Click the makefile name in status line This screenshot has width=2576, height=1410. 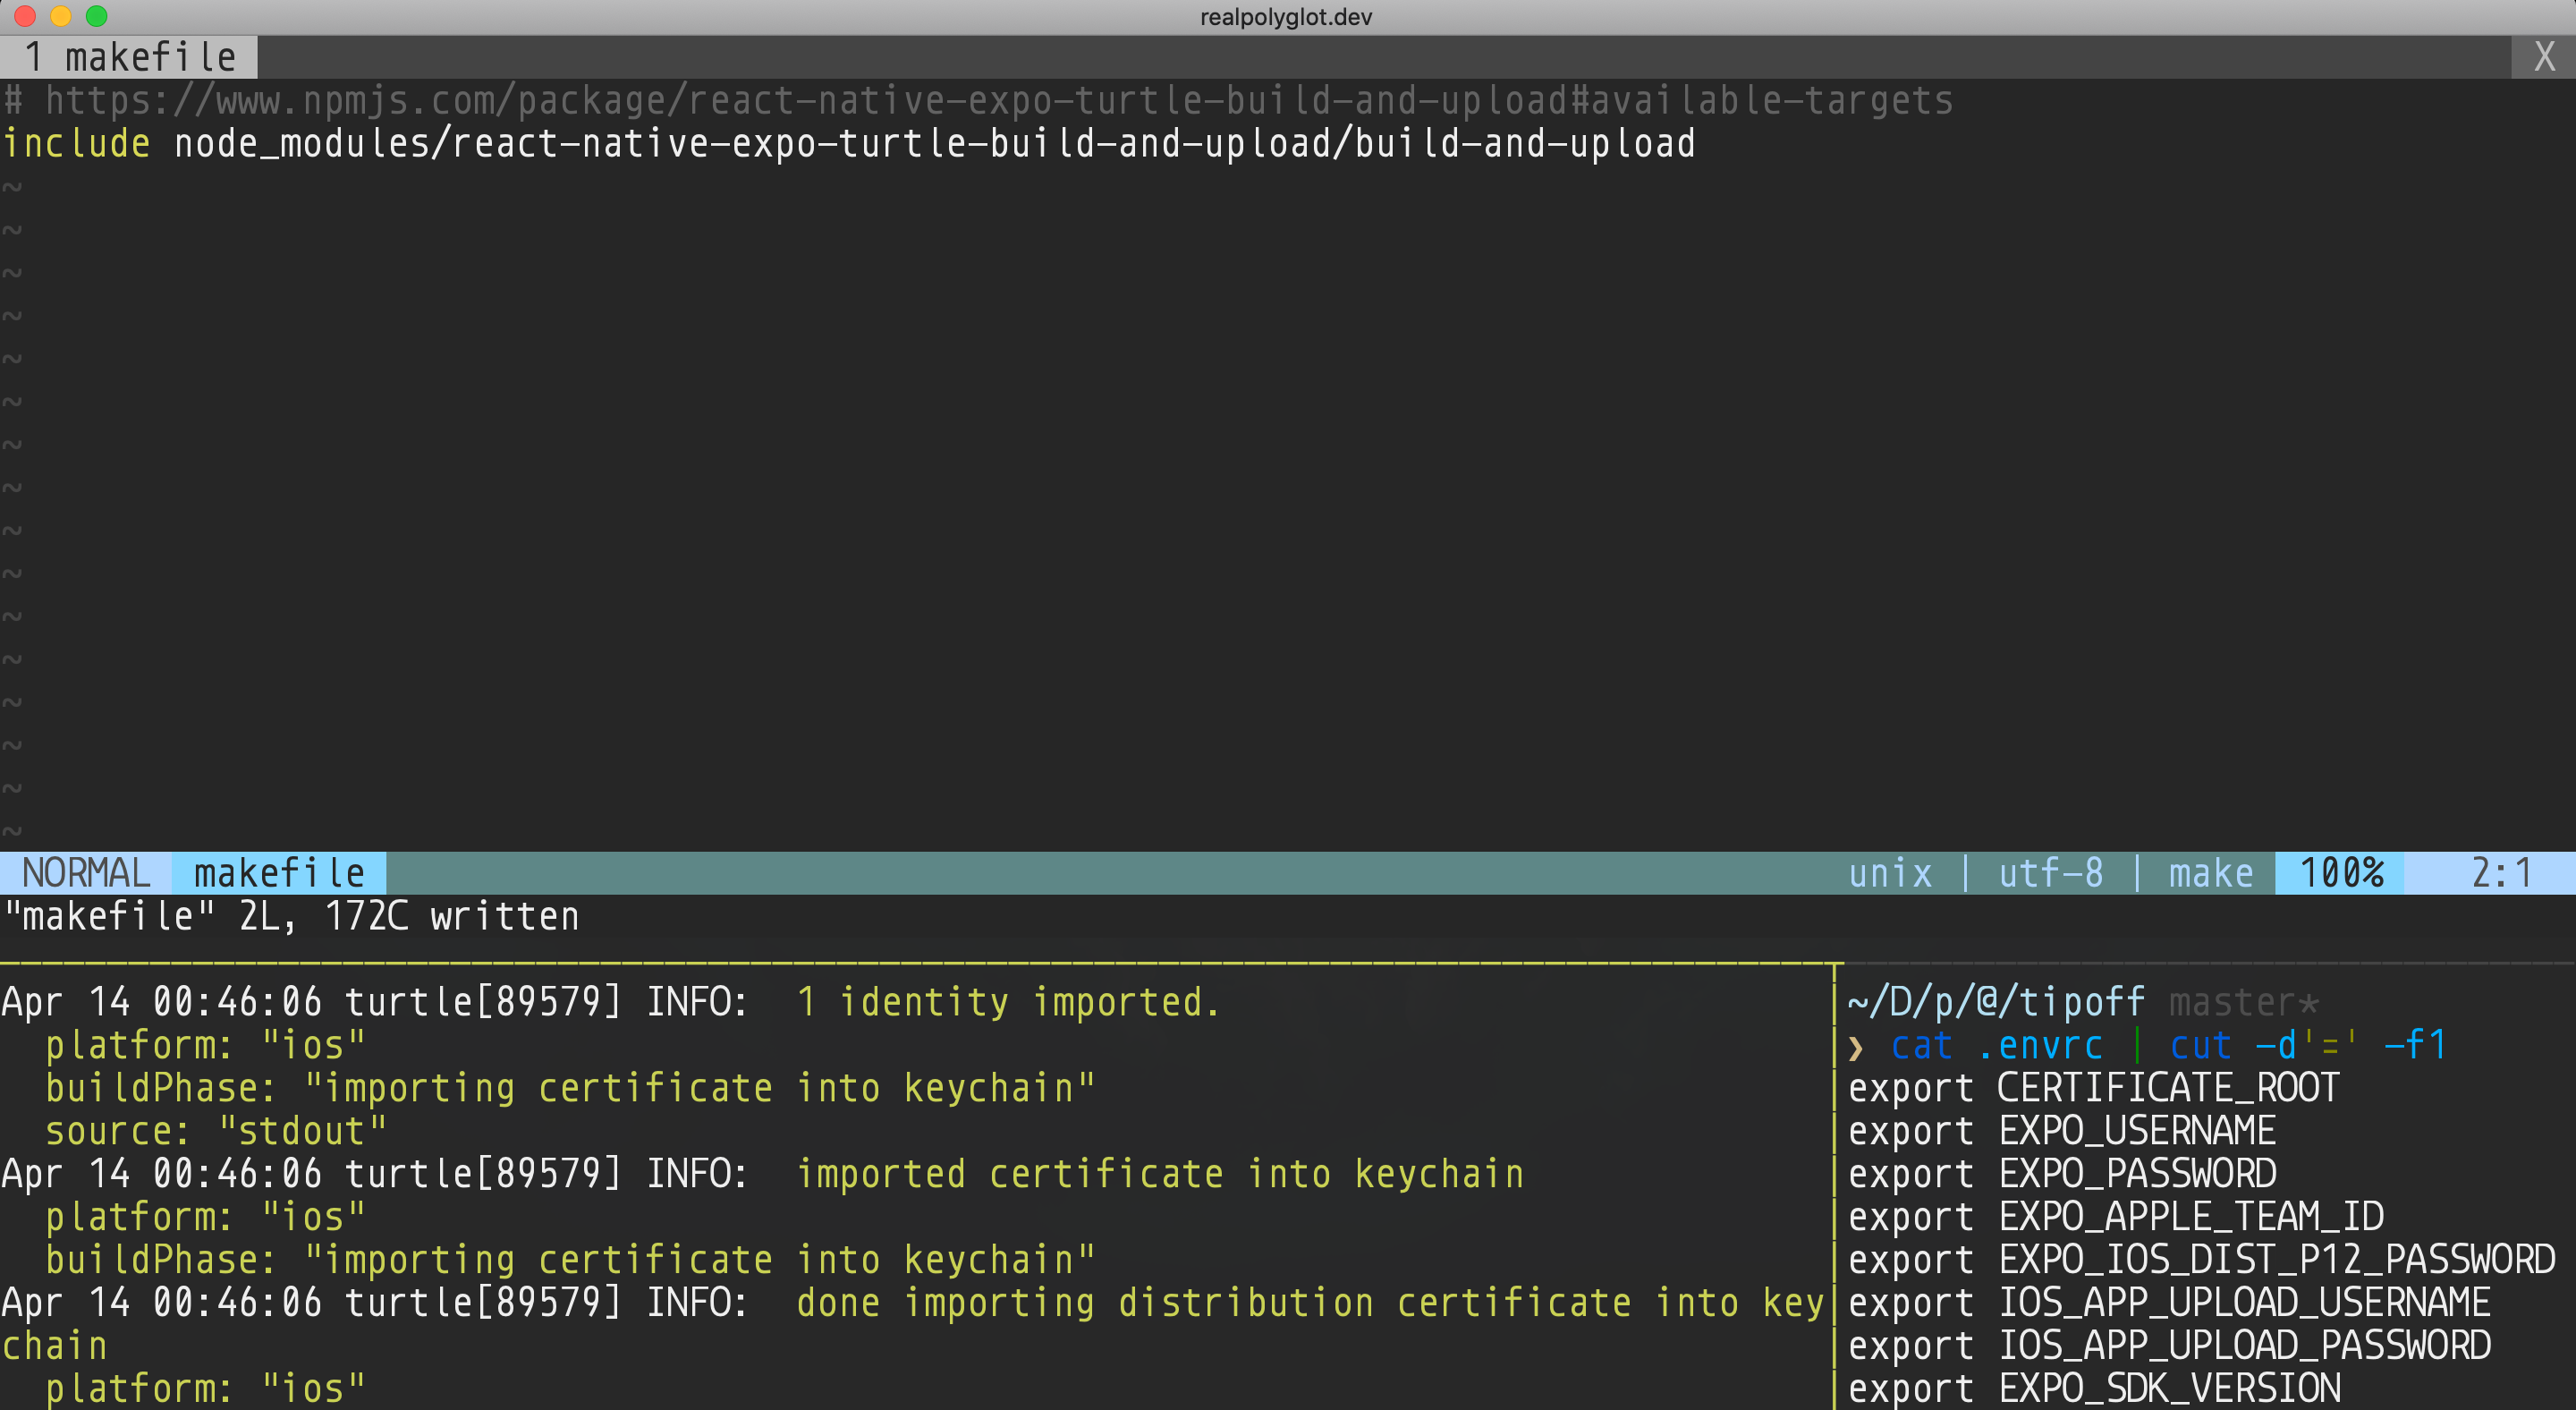279,873
